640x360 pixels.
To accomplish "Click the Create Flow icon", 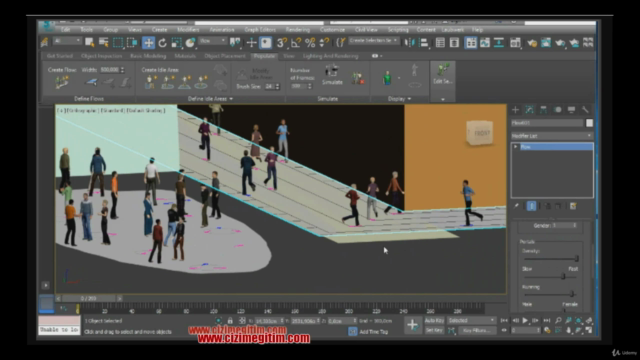I will (62, 82).
